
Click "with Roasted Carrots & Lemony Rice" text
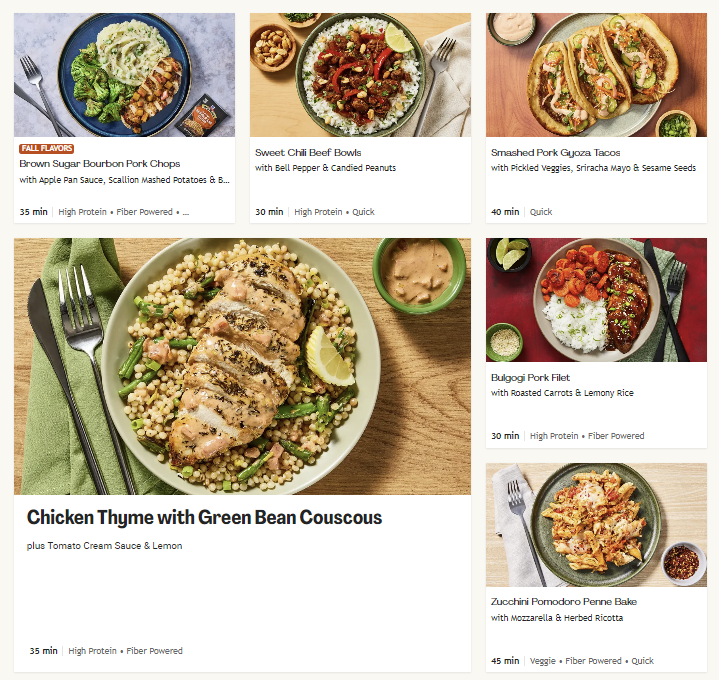click(x=563, y=393)
